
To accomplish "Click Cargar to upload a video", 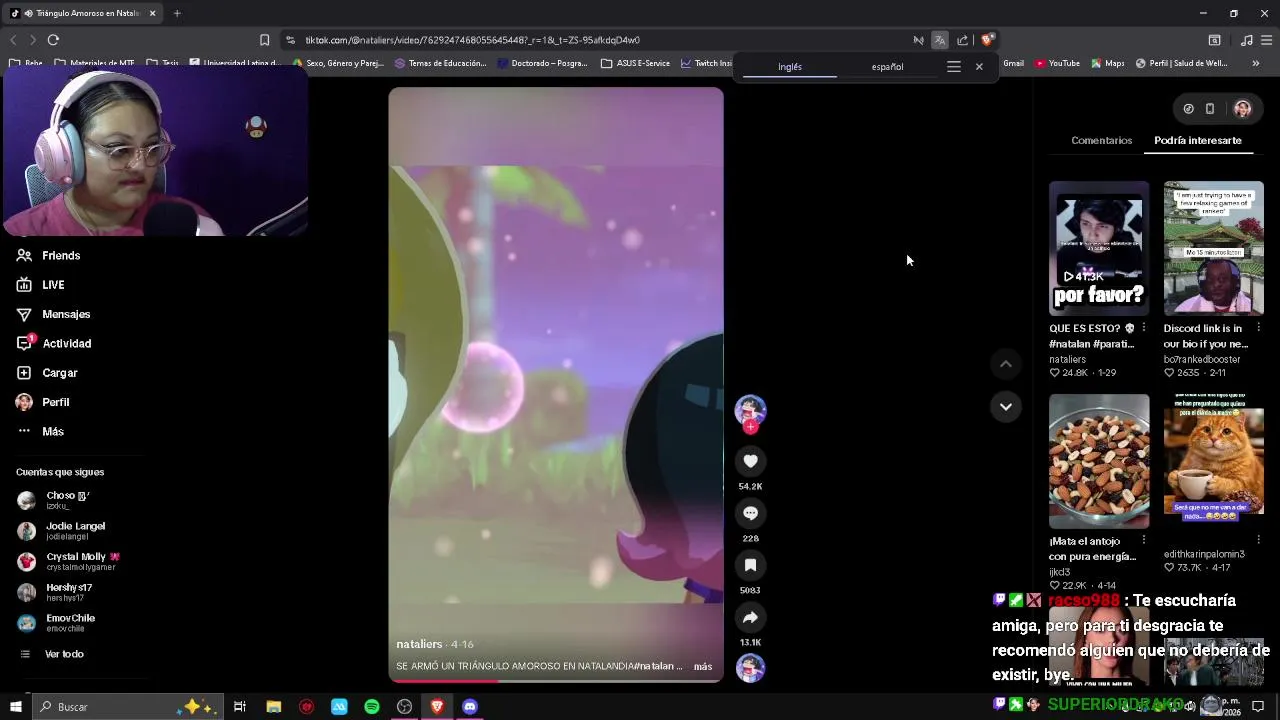I will pyautogui.click(x=46, y=373).
